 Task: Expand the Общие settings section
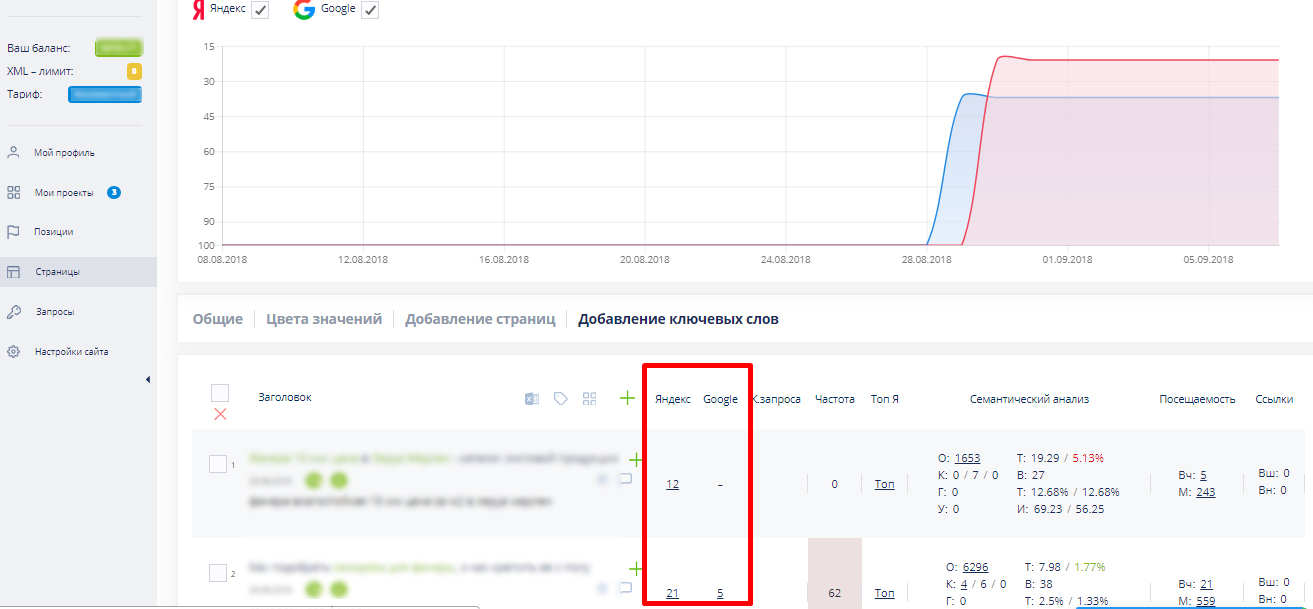[x=217, y=320]
